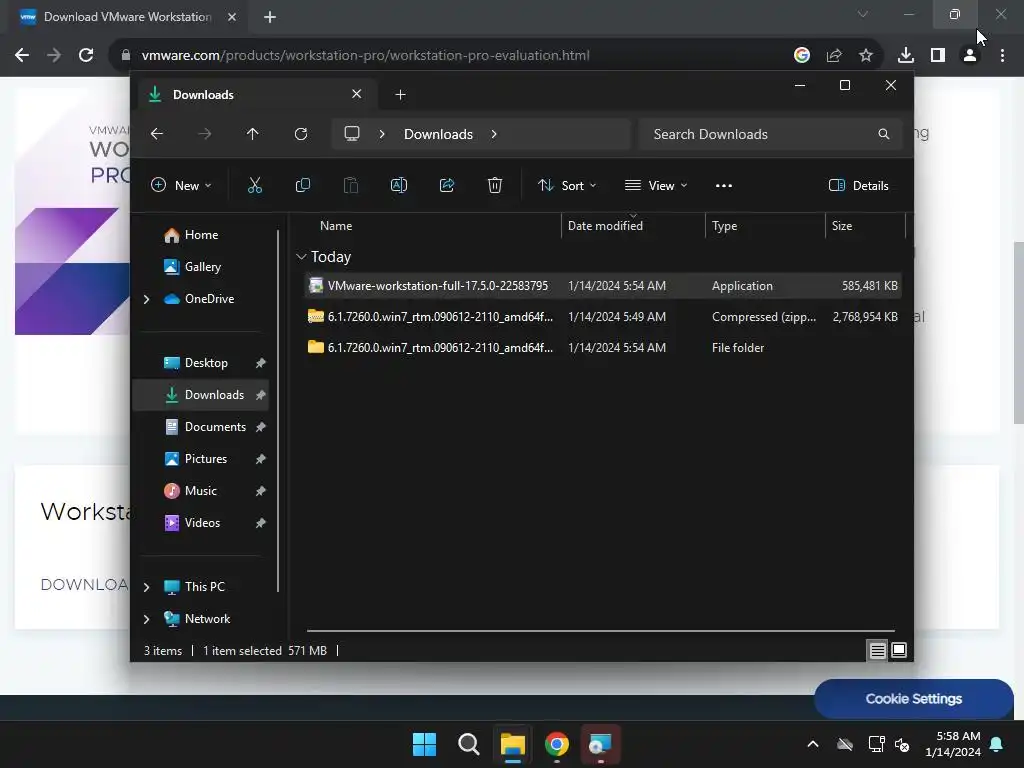1024x768 pixels.
Task: Close the VMware Chrome tab
Action: 232,17
